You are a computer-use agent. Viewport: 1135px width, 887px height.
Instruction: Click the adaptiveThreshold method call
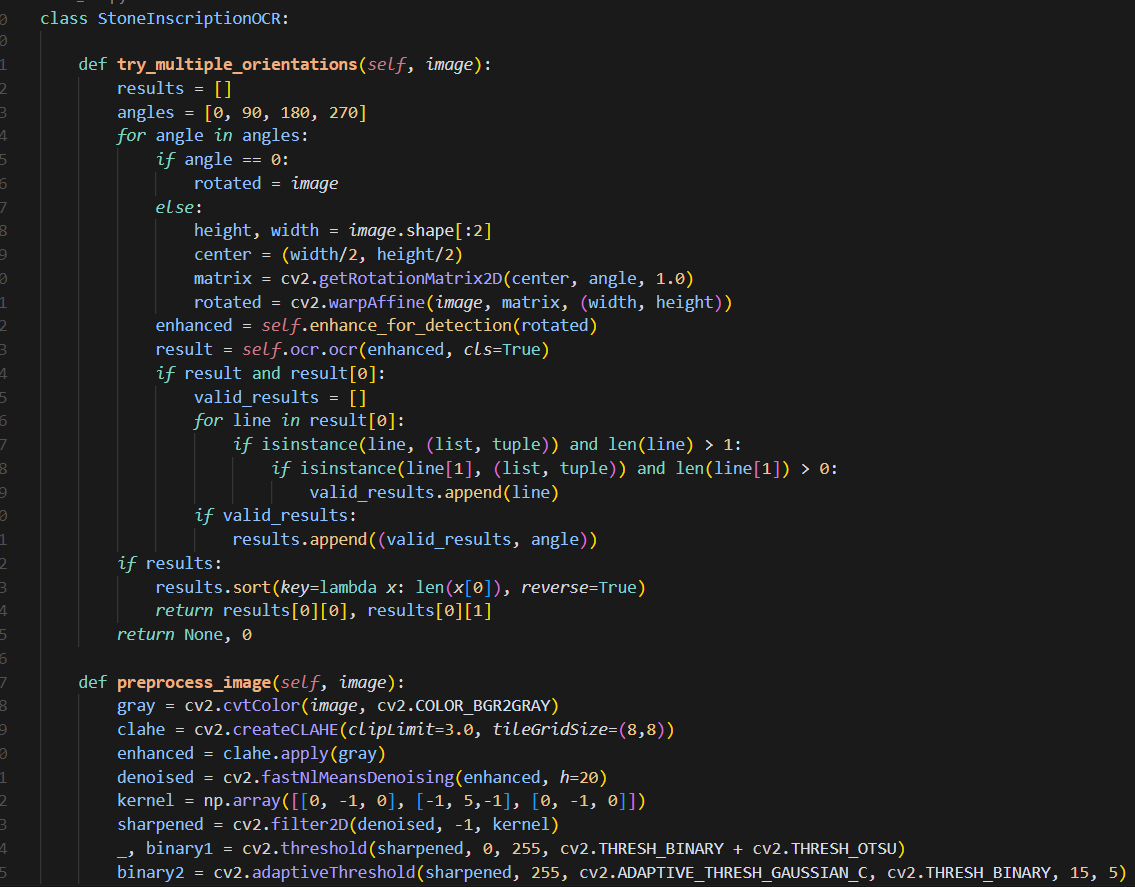coord(334,872)
